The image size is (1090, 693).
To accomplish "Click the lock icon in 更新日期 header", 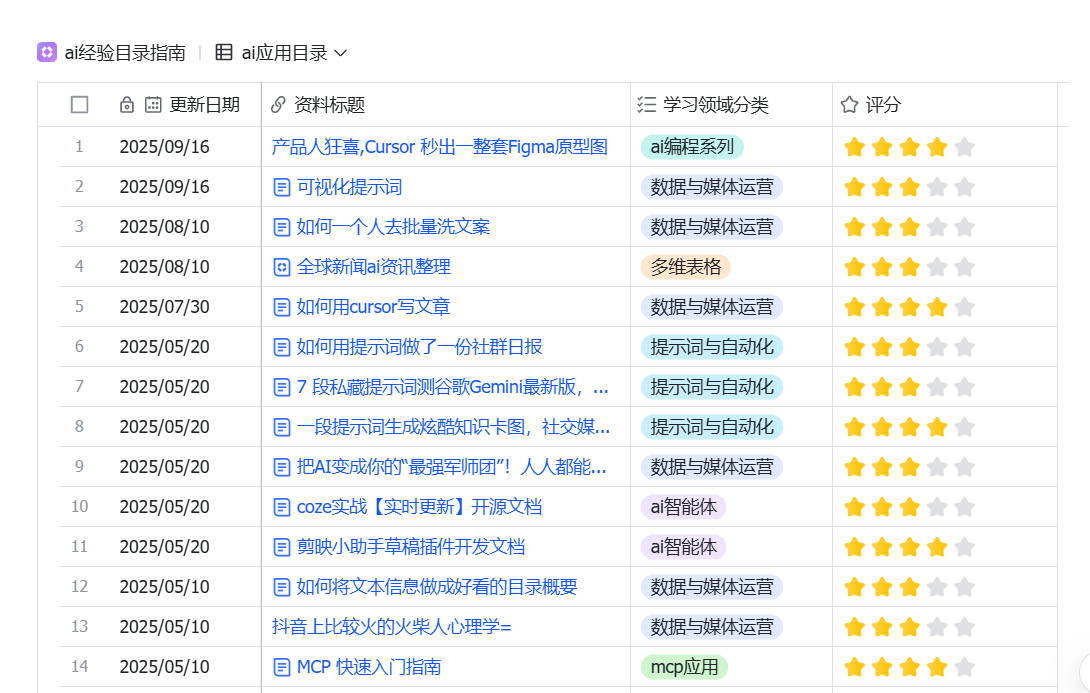I will pyautogui.click(x=126, y=104).
